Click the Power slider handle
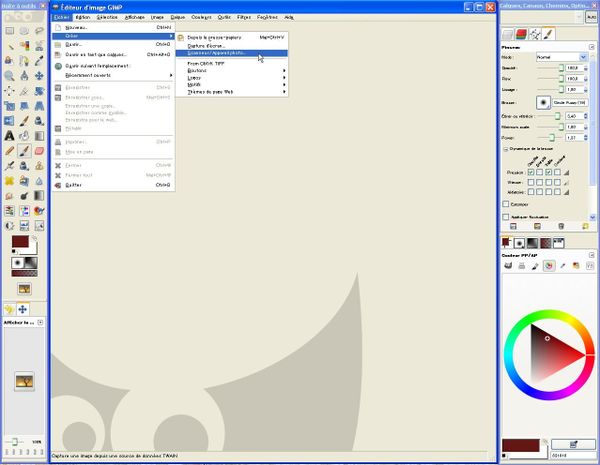 [x=552, y=137]
